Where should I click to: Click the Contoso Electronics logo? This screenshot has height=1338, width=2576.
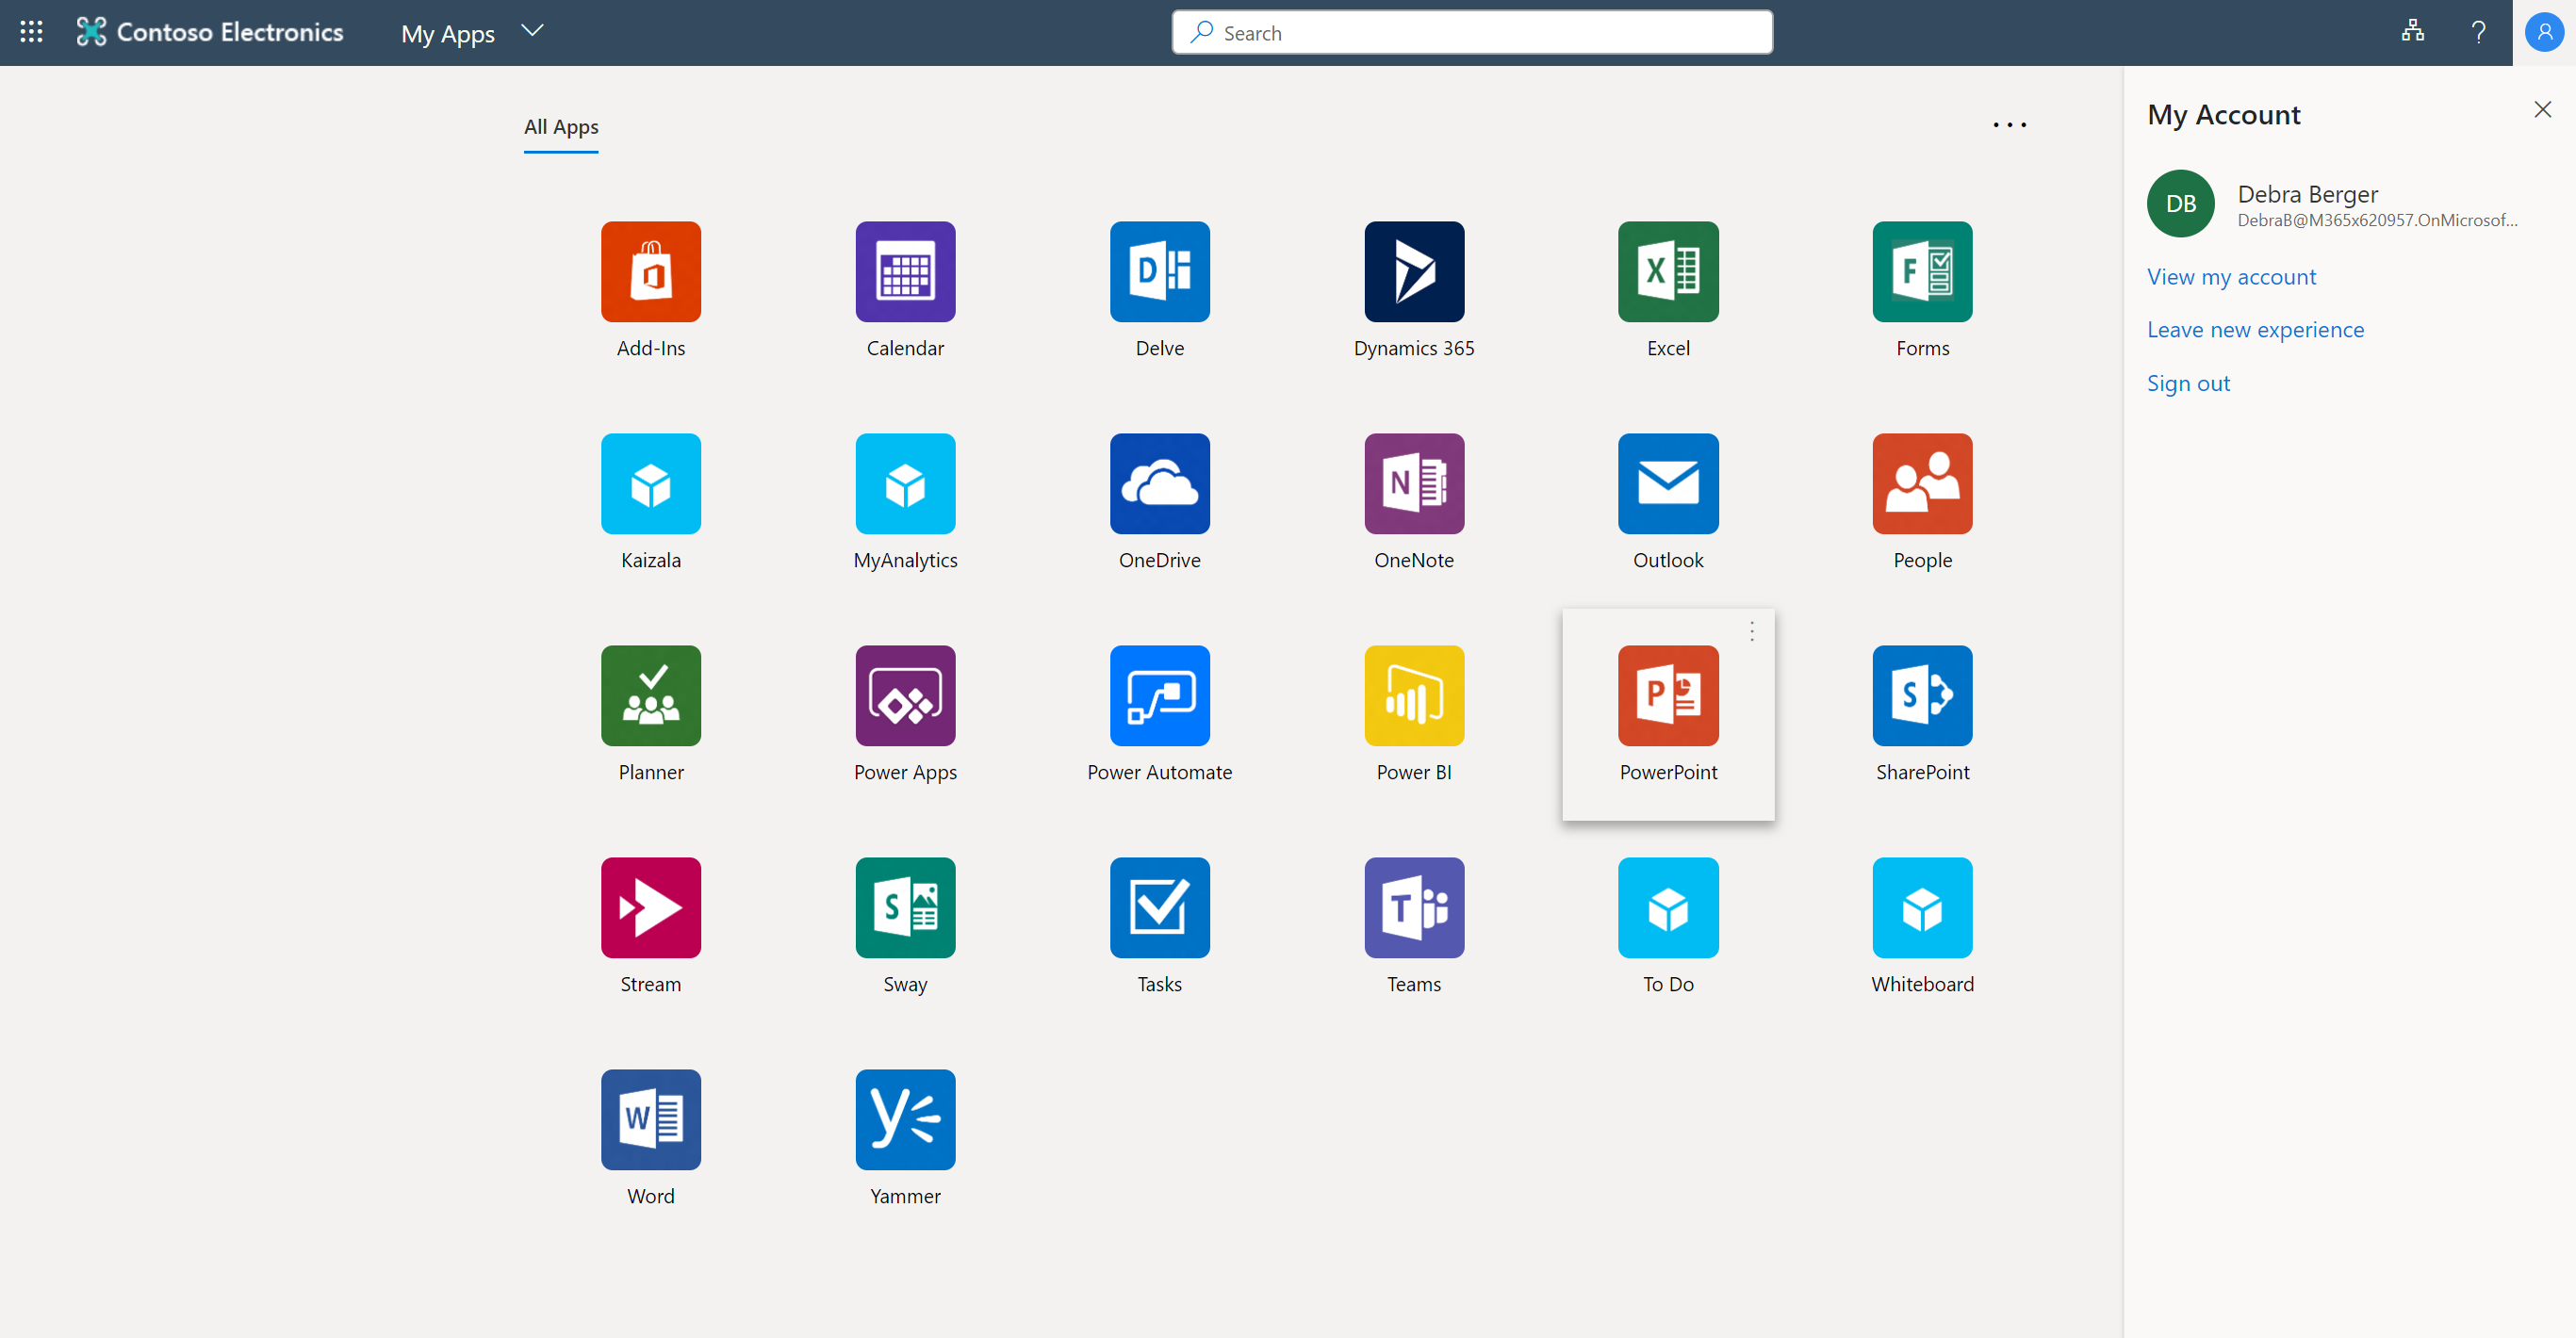point(210,32)
